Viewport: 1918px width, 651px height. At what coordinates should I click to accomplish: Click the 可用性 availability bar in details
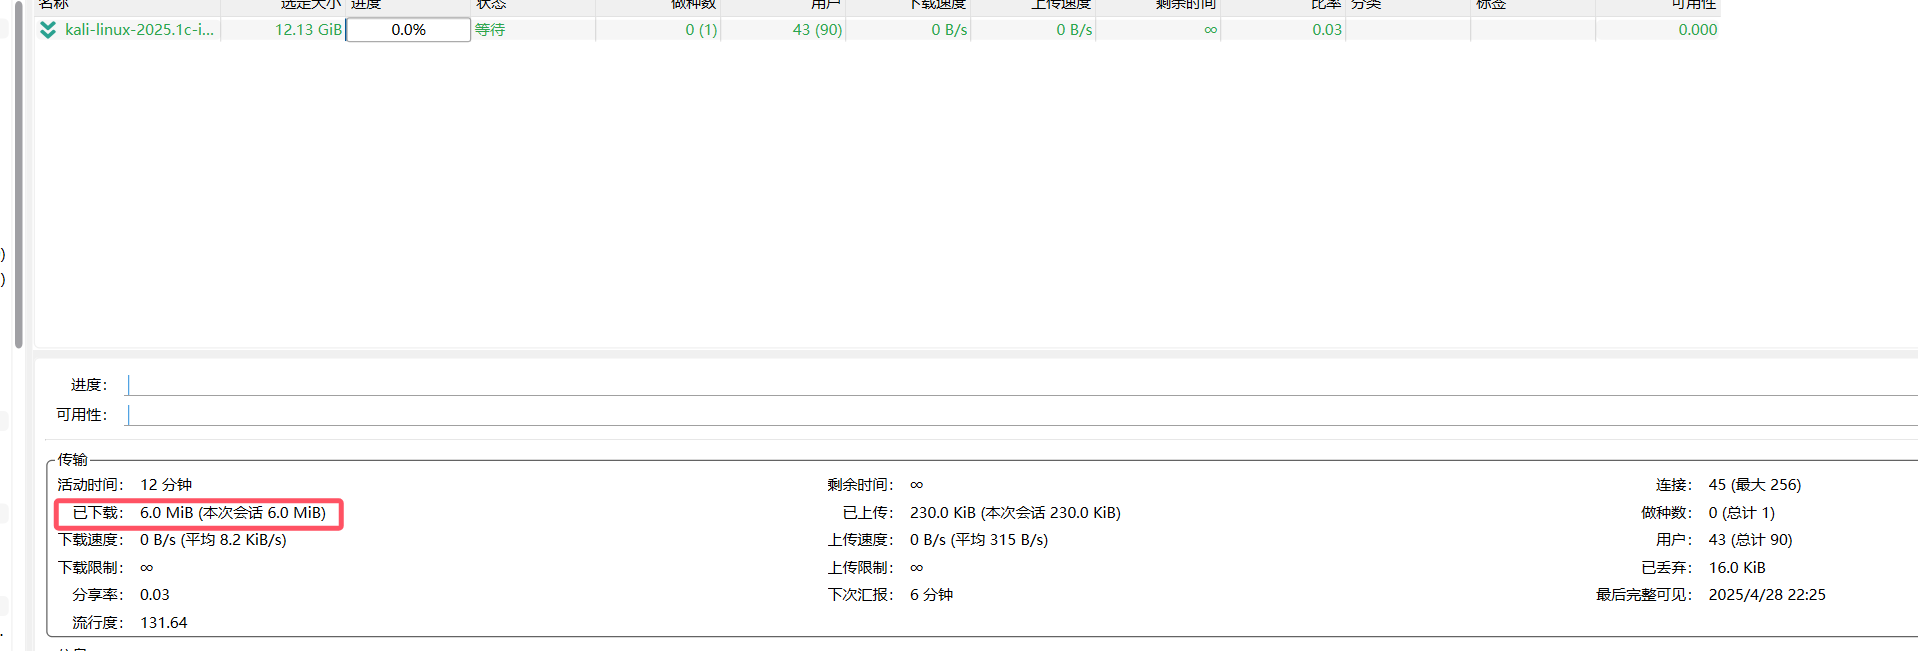point(1022,415)
